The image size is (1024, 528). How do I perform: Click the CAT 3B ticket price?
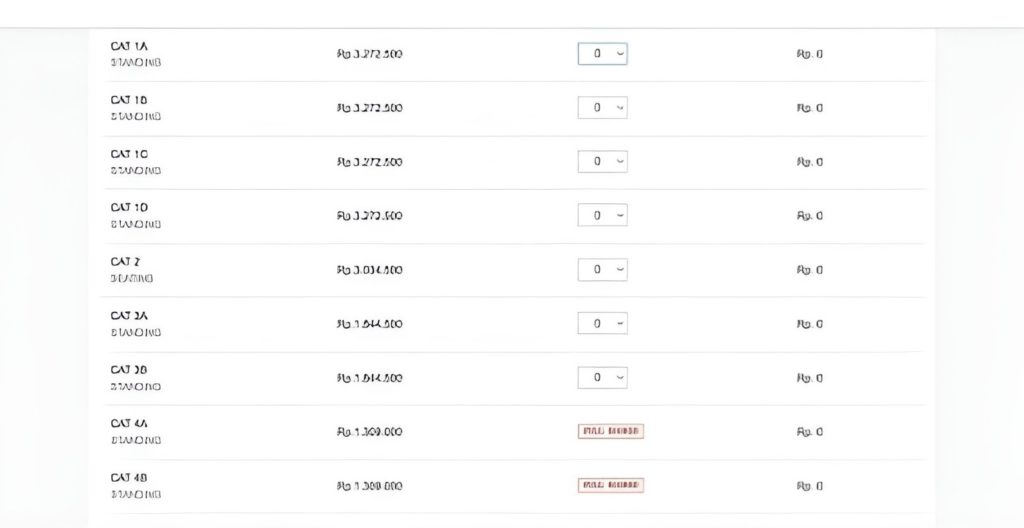(x=369, y=378)
